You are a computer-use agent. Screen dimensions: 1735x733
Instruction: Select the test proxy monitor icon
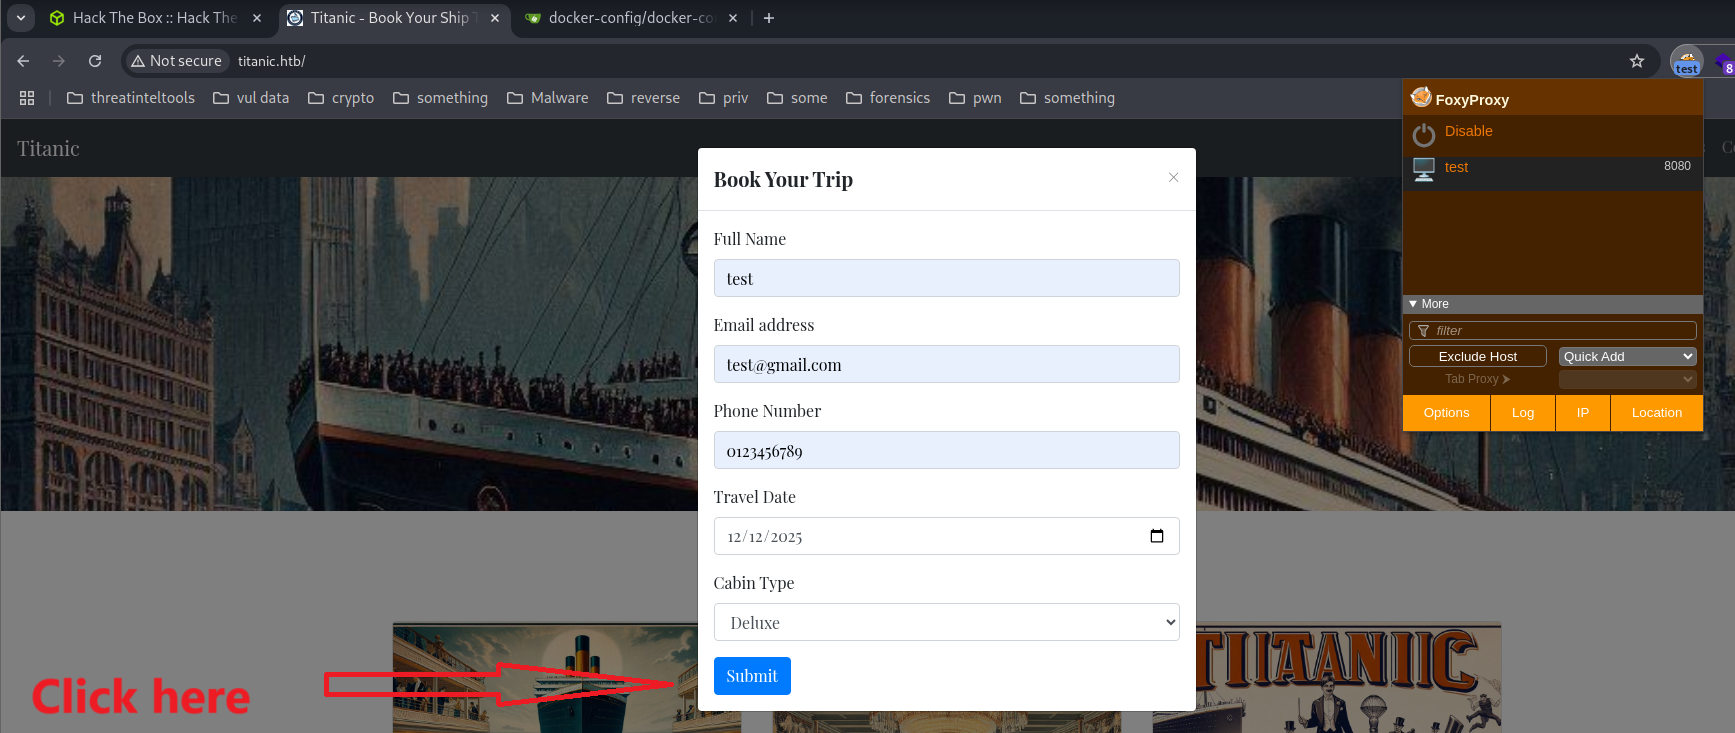pyautogui.click(x=1423, y=169)
